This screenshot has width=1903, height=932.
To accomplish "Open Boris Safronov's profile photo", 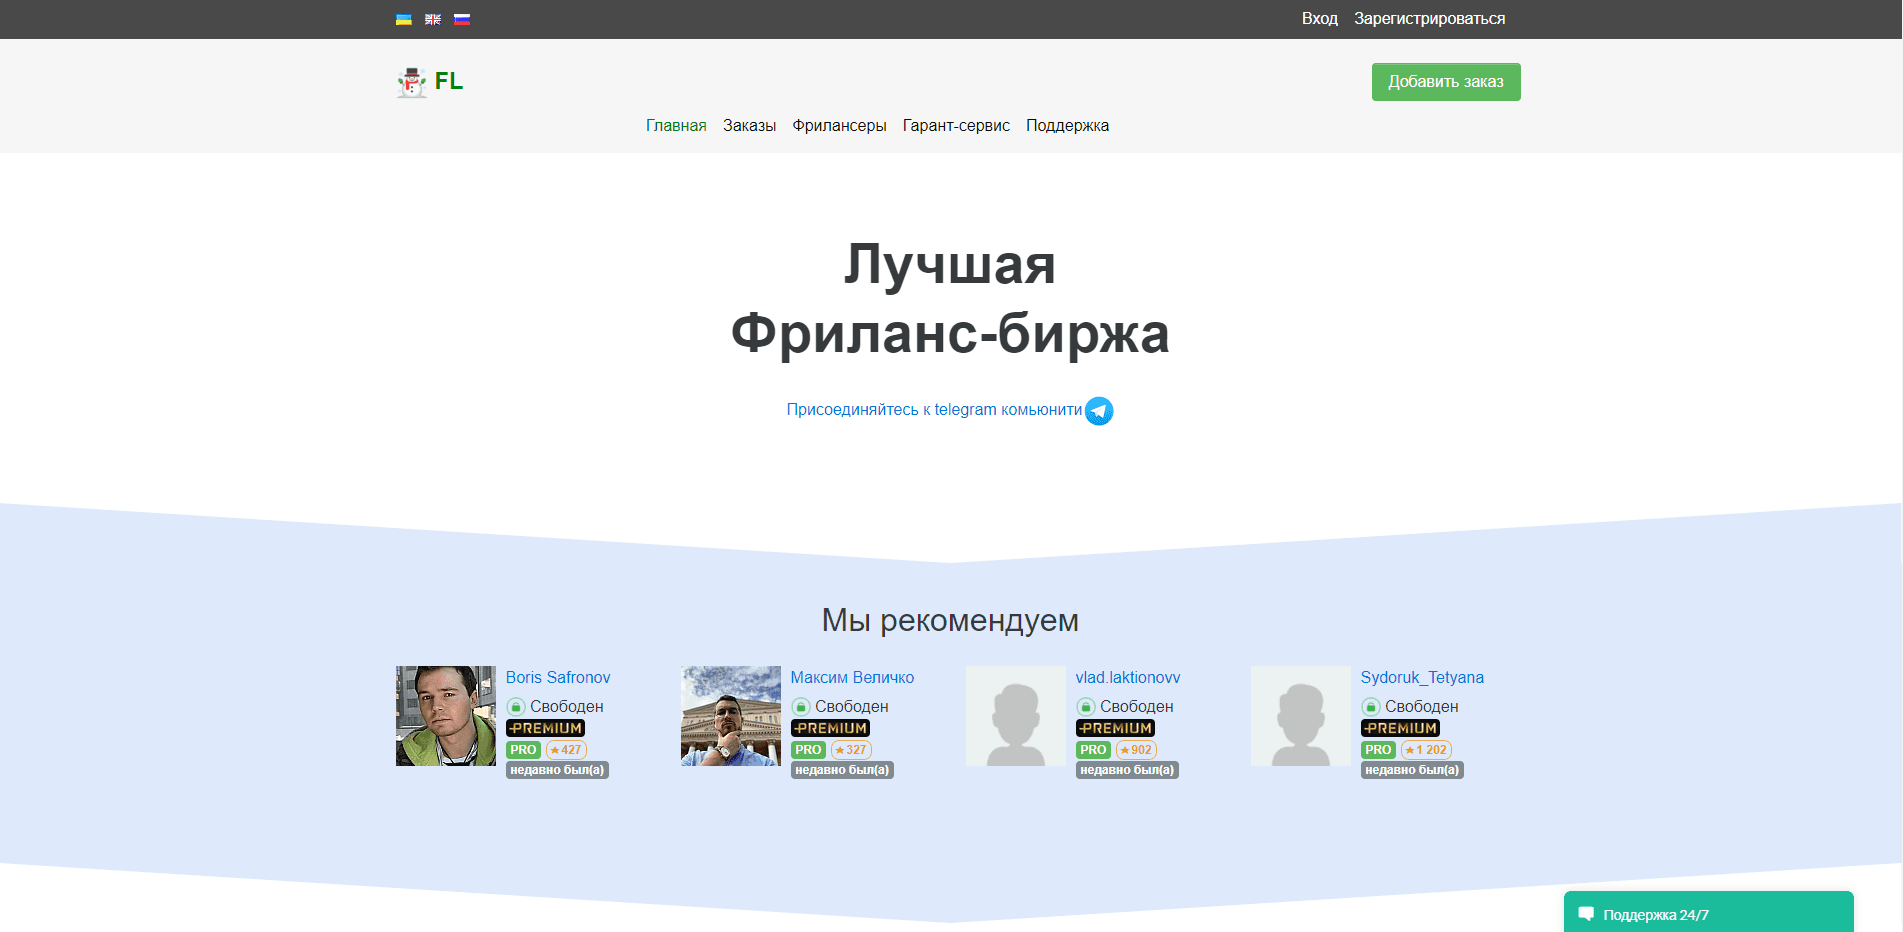I will coord(445,716).
